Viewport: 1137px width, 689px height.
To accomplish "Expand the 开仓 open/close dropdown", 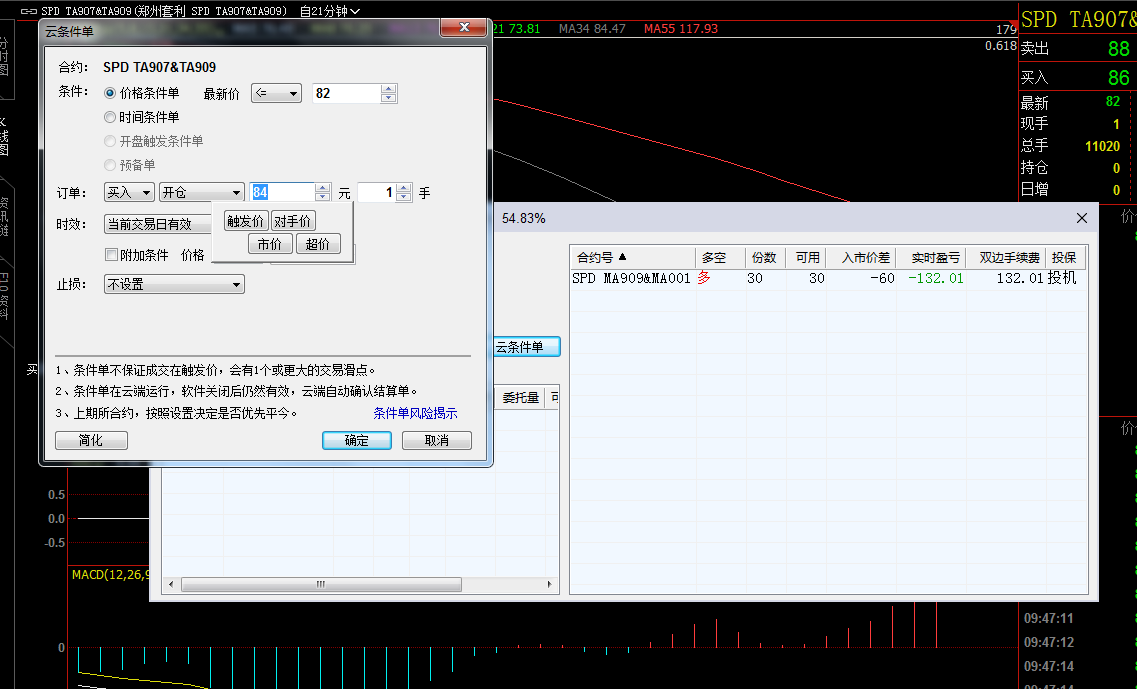I will pyautogui.click(x=201, y=192).
